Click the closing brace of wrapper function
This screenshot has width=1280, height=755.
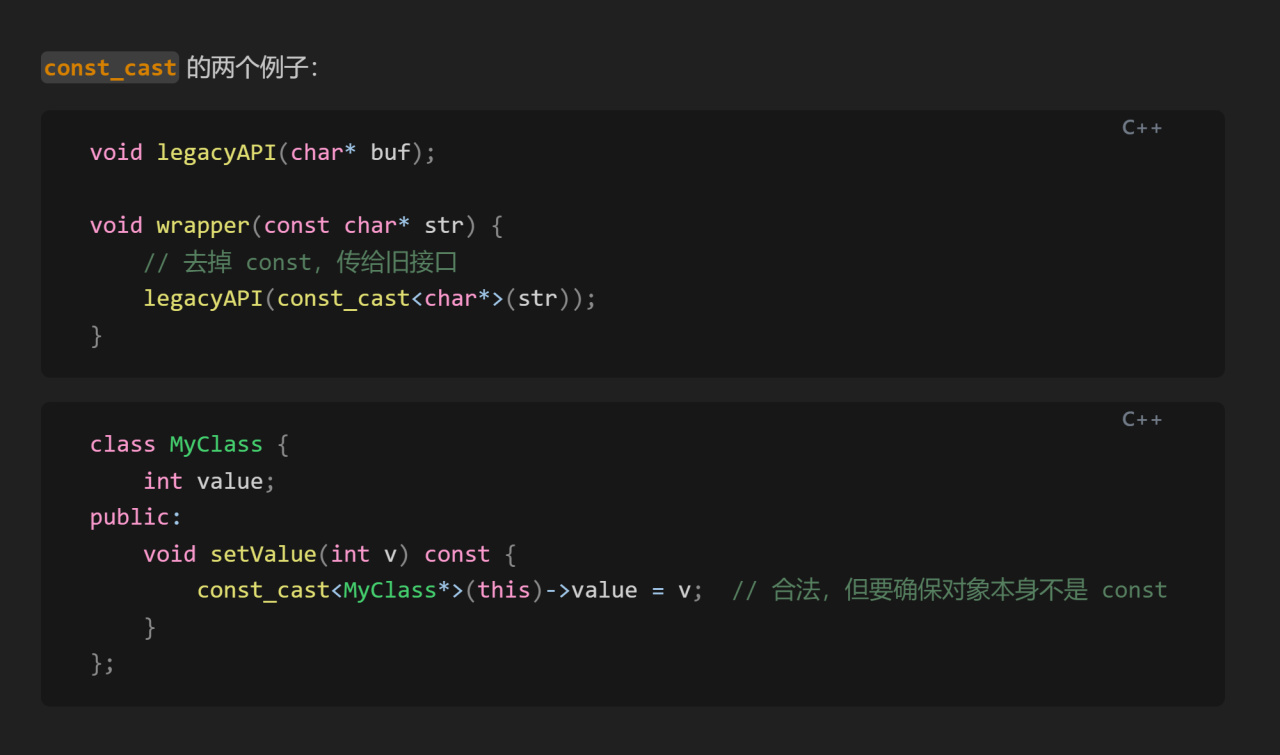pyautogui.click(x=97, y=335)
